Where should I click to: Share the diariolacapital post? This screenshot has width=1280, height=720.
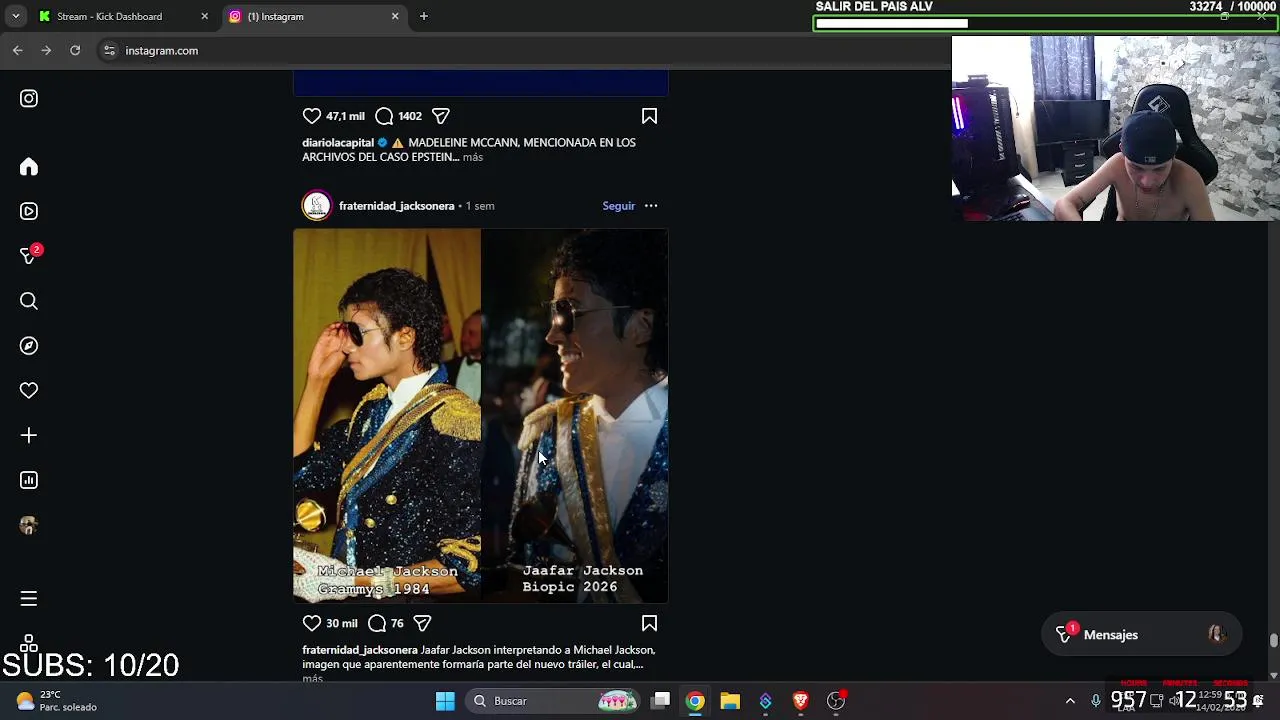tap(441, 116)
